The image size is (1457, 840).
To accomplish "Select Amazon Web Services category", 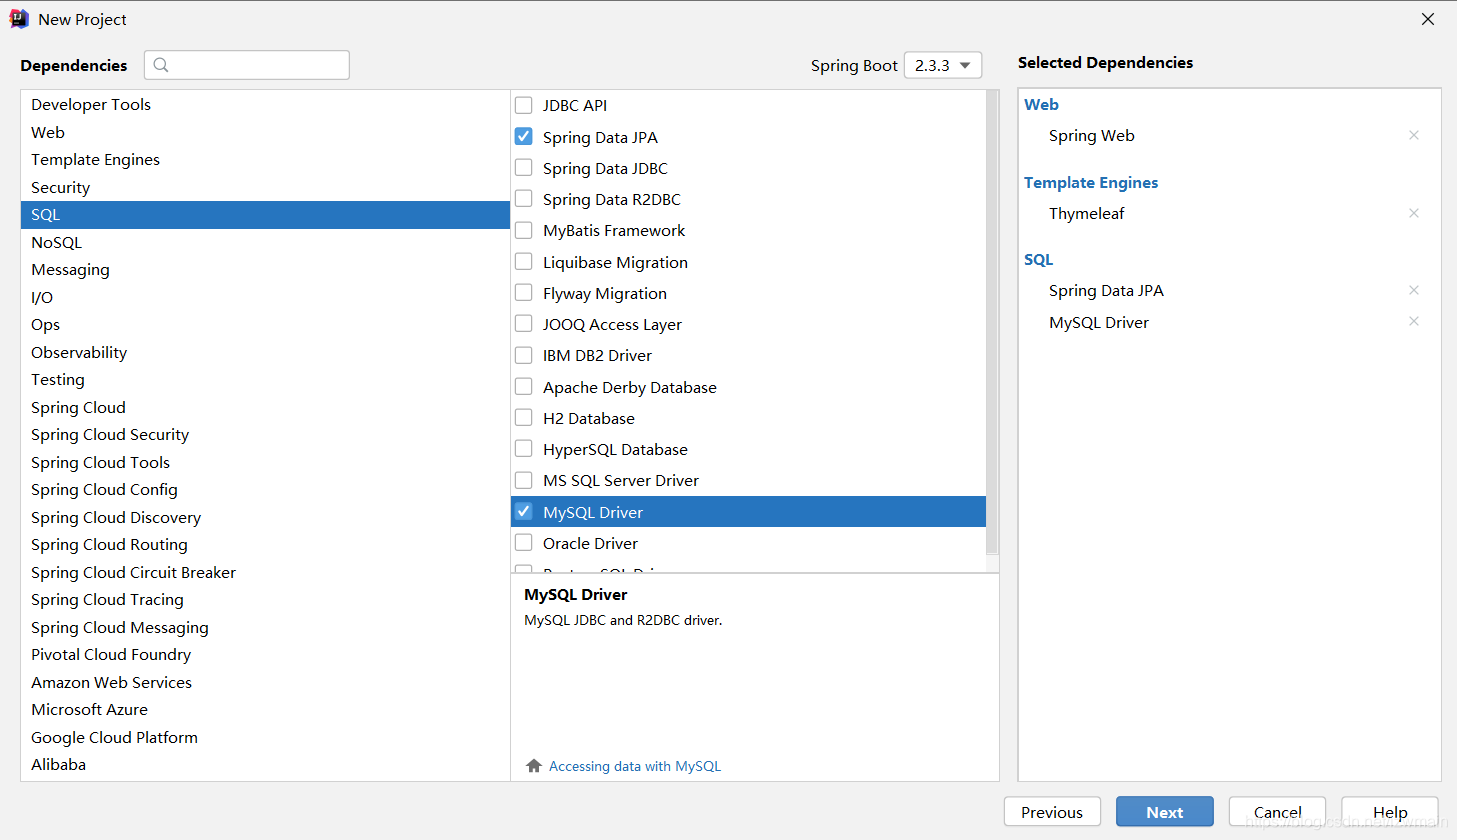I will (x=265, y=682).
